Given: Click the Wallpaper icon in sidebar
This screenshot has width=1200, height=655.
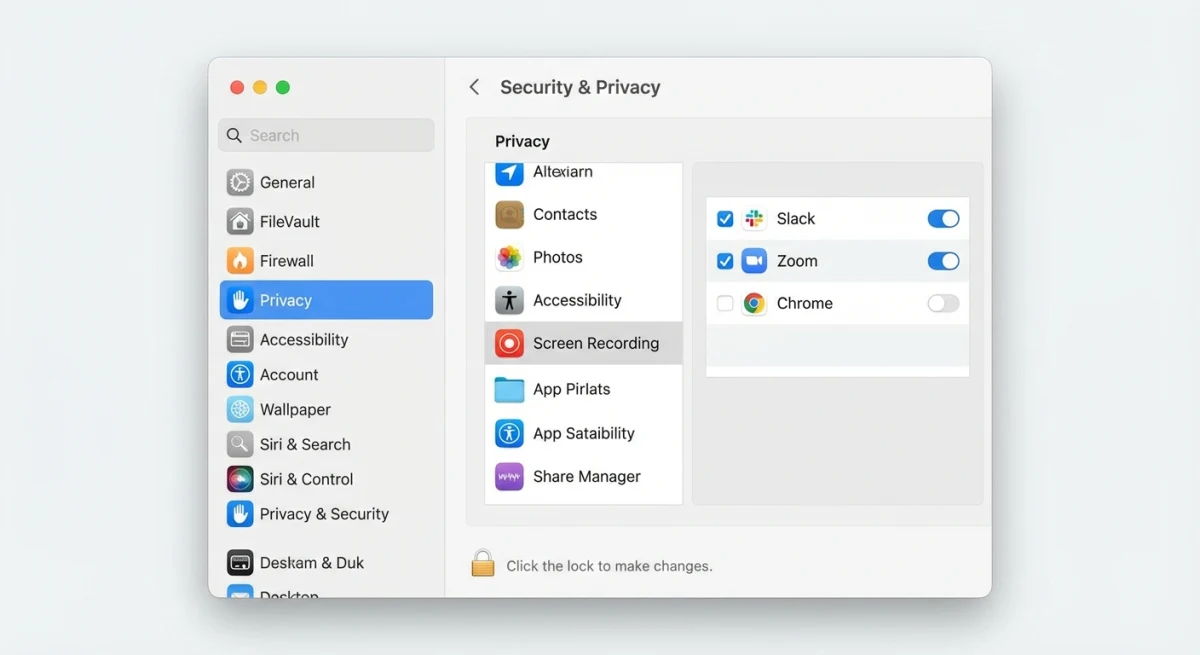Looking at the screenshot, I should coord(240,409).
